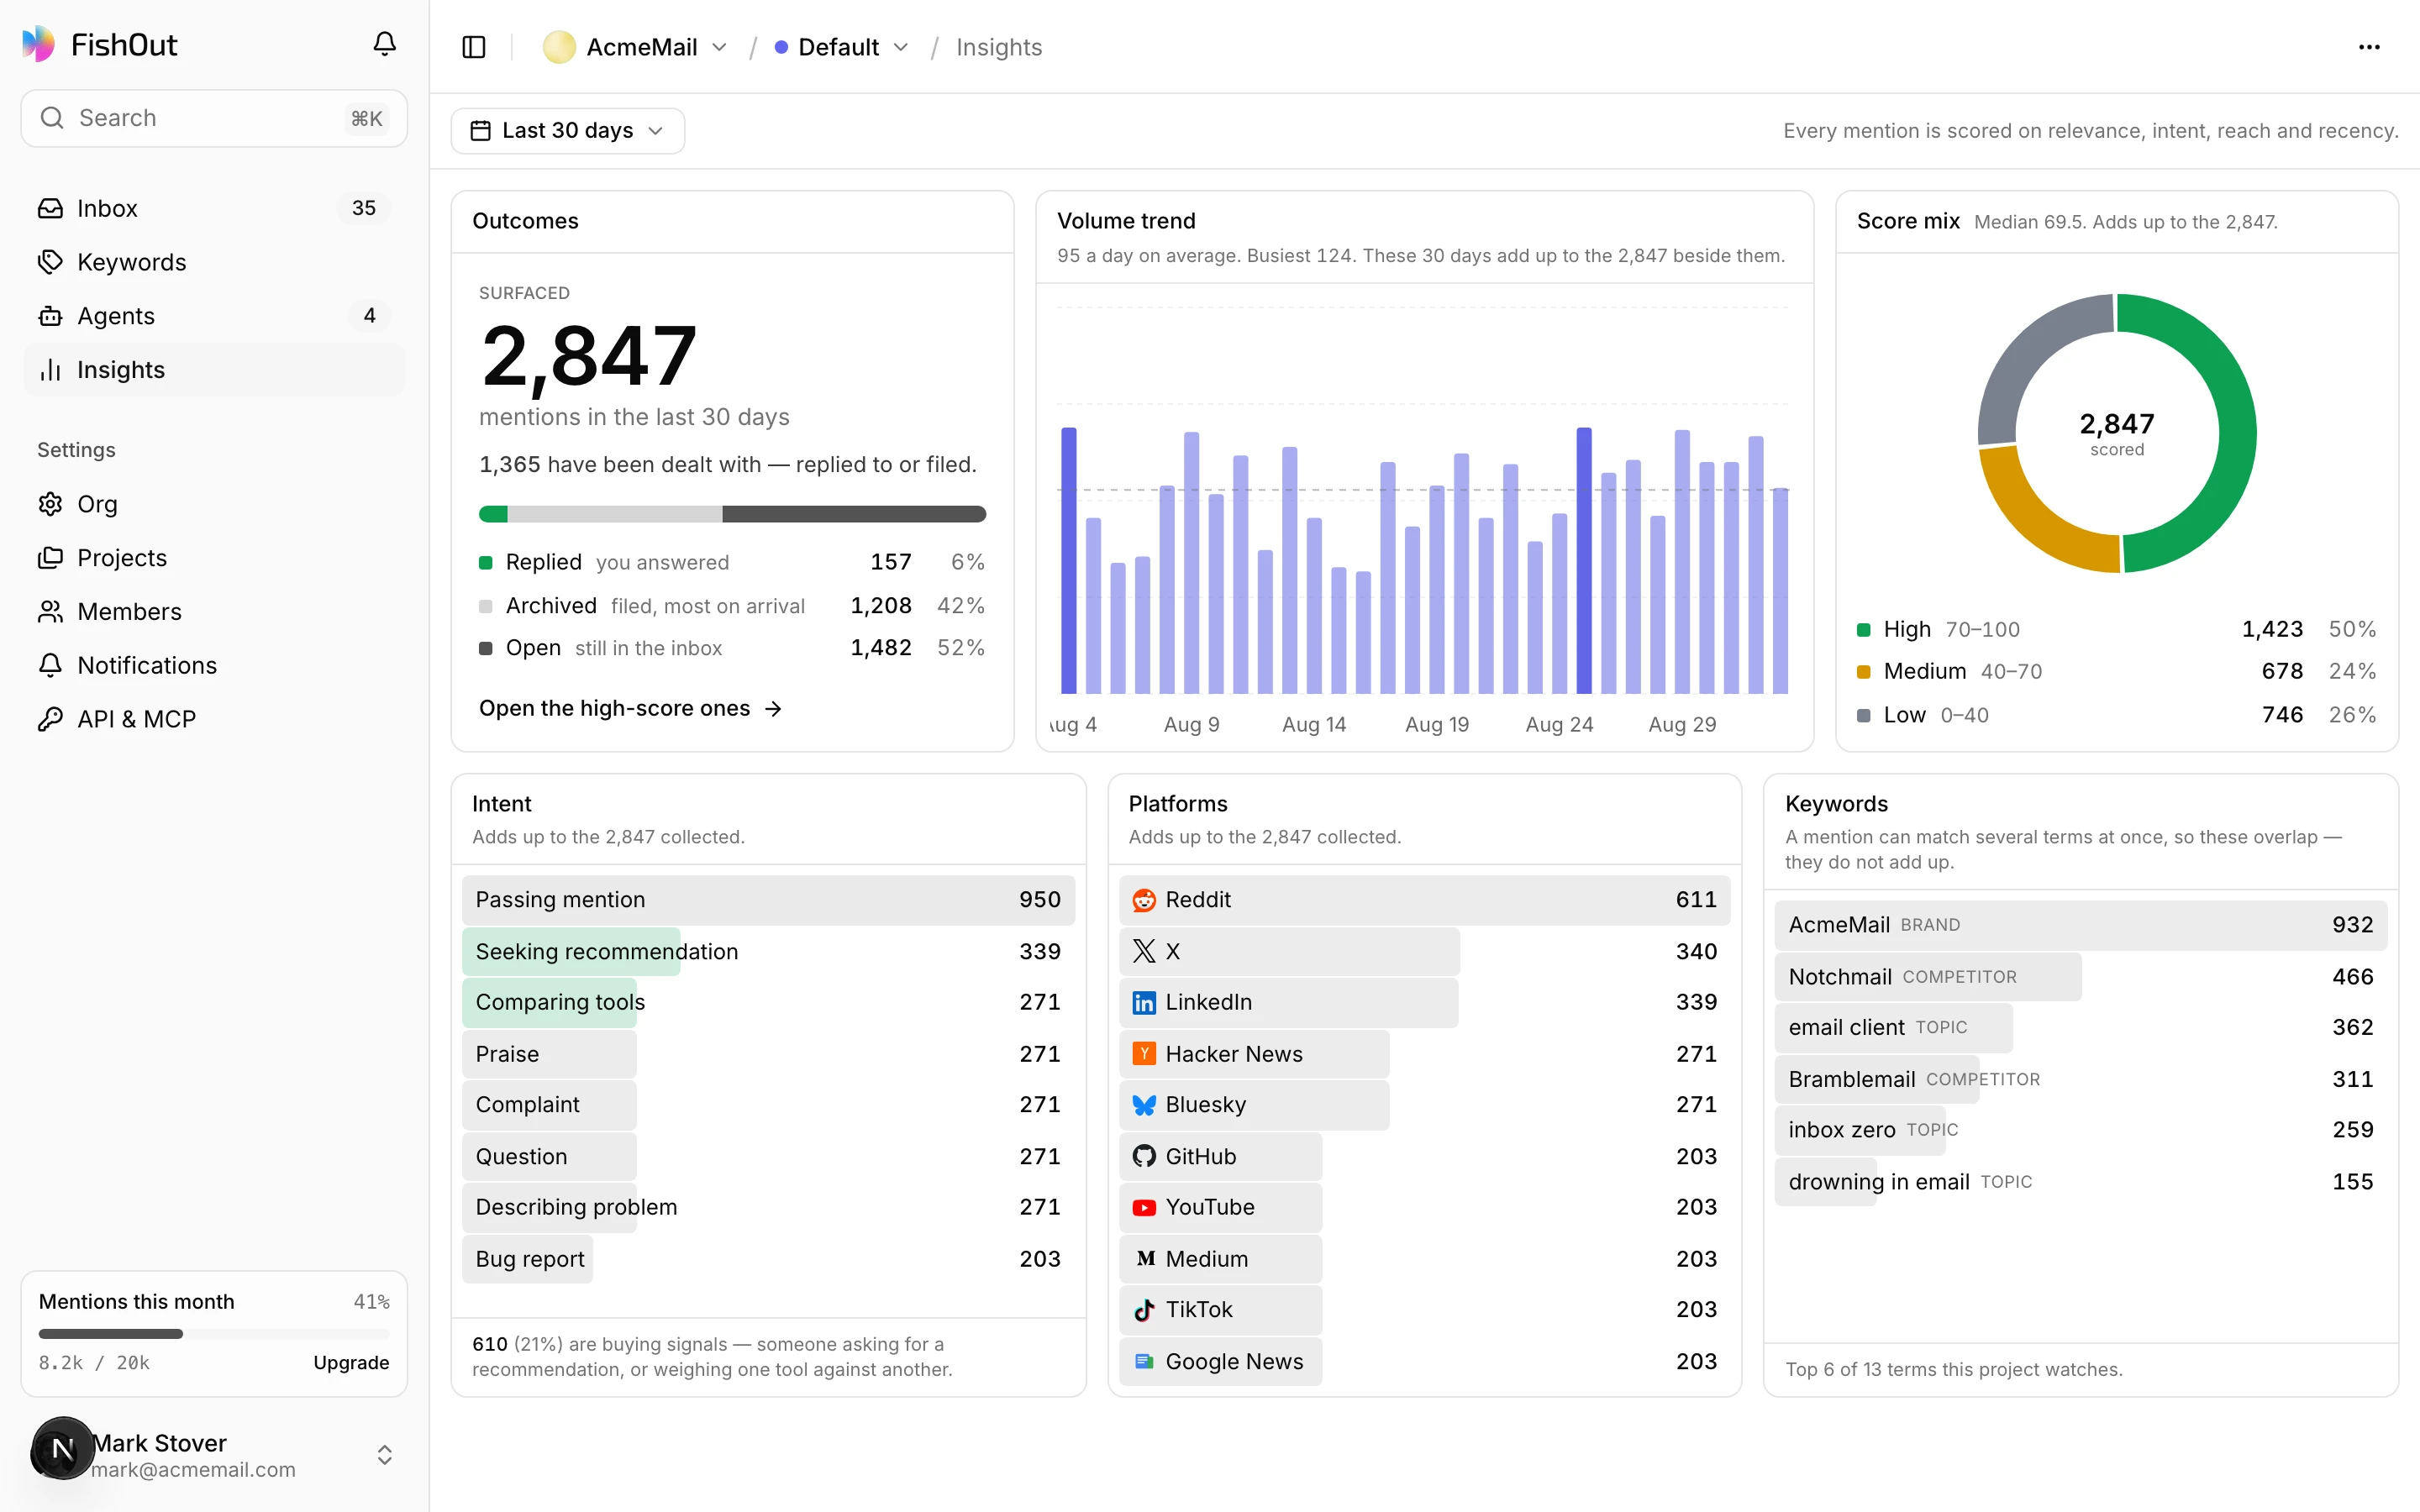Focus the Search field
The width and height of the screenshot is (2420, 1512).
point(213,118)
